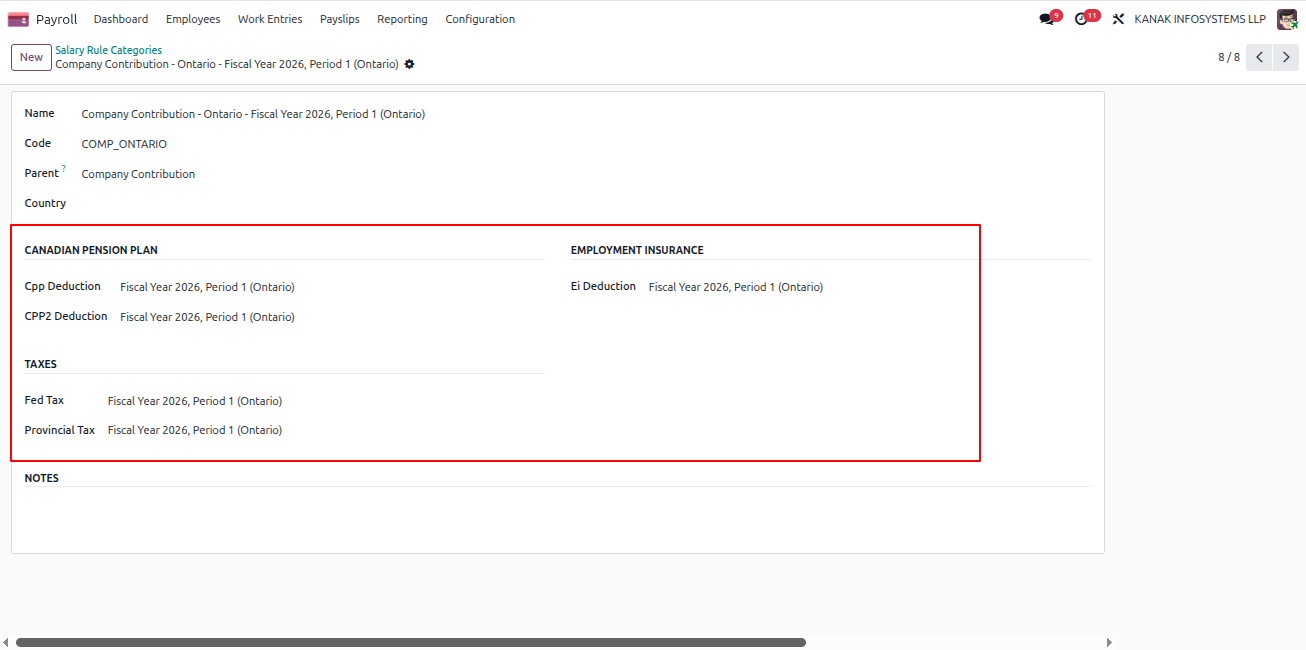This screenshot has height=650, width=1306.
Task: Click the Fed Tax label
Action: coord(44,400)
